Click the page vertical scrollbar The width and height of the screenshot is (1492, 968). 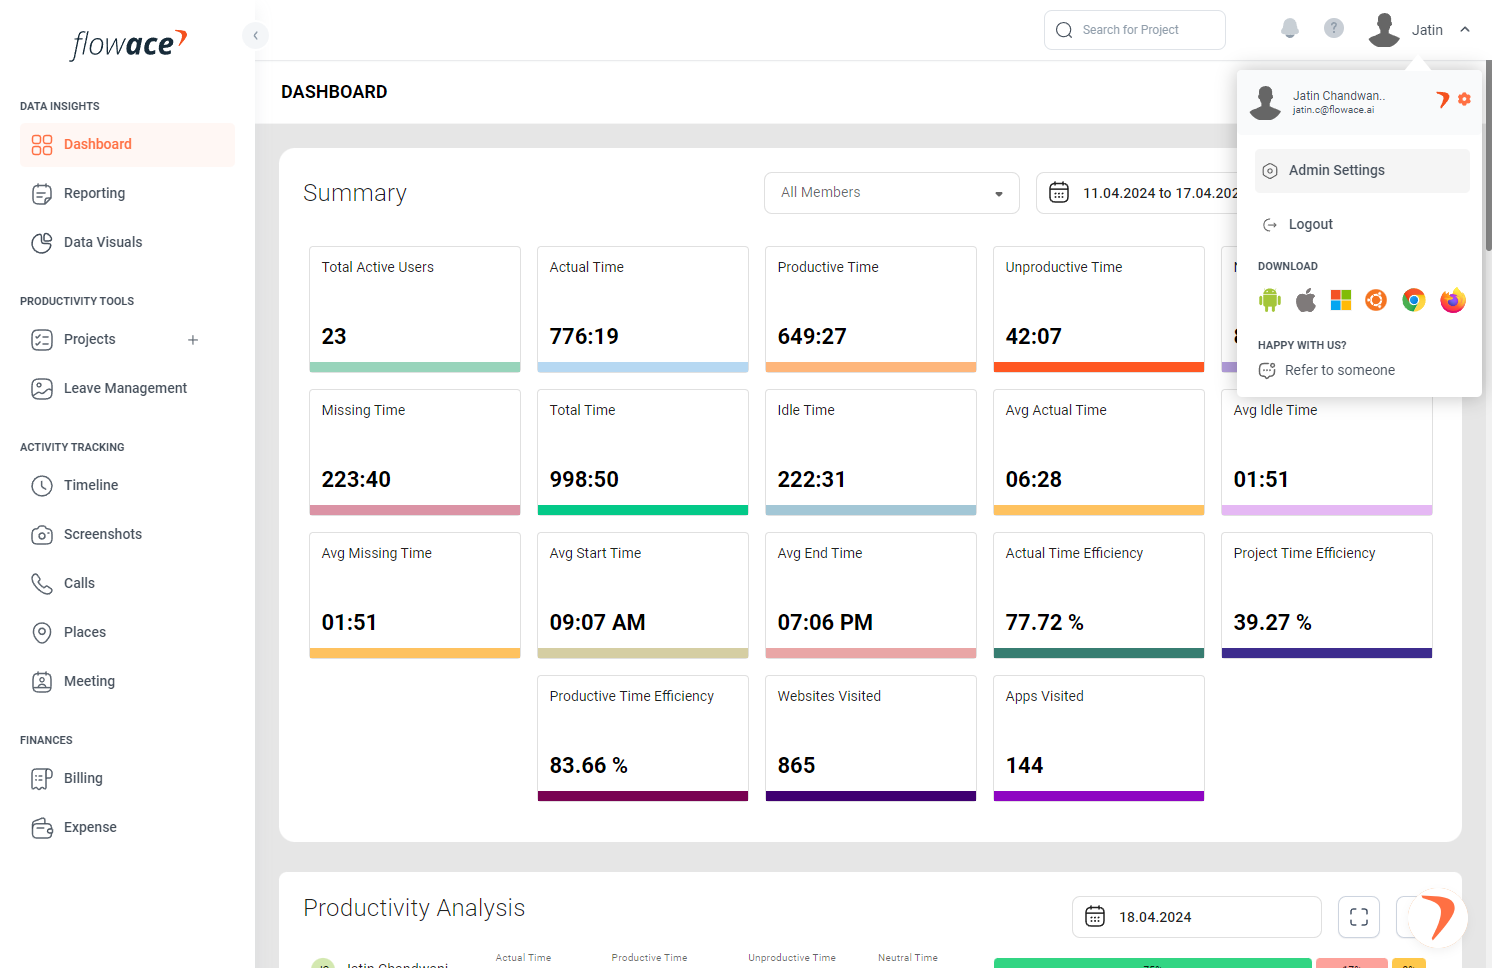pos(1488,155)
